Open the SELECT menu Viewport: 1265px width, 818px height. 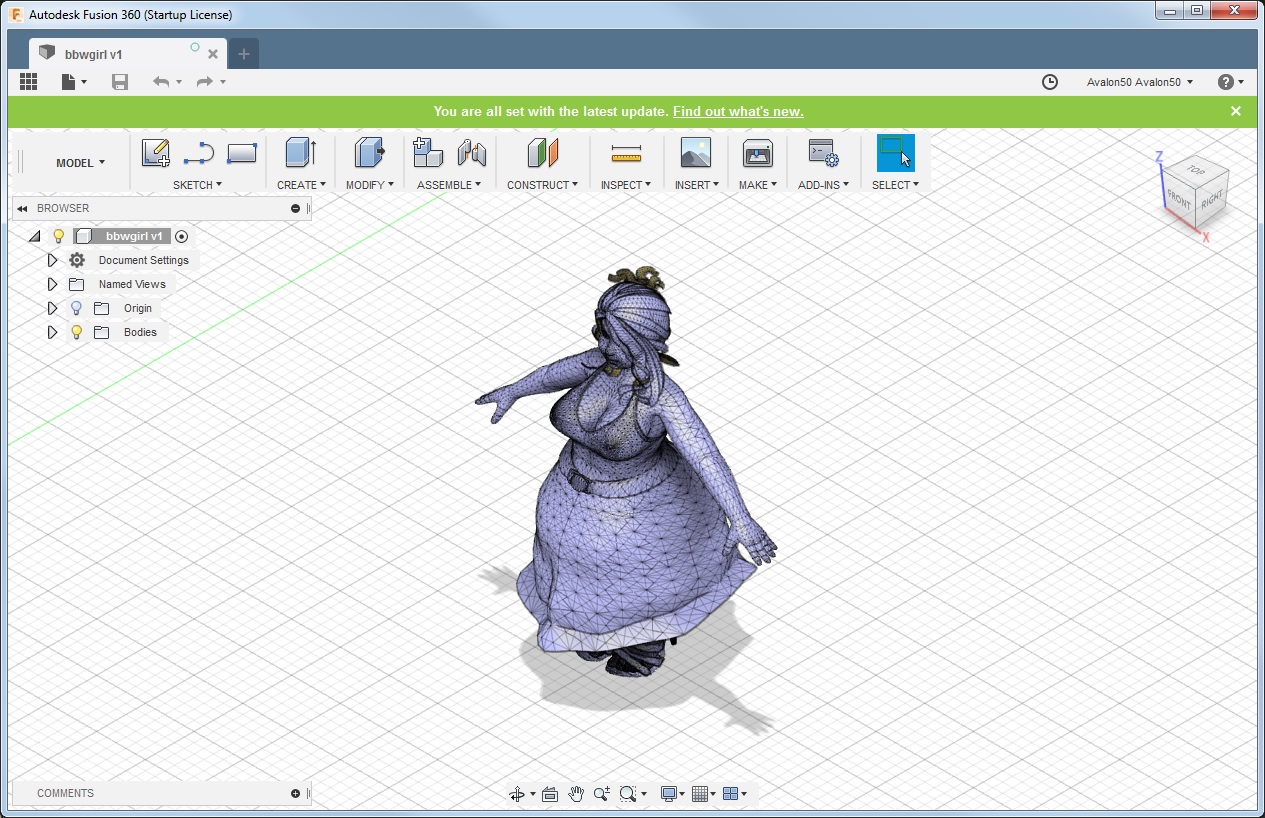pyautogui.click(x=895, y=185)
